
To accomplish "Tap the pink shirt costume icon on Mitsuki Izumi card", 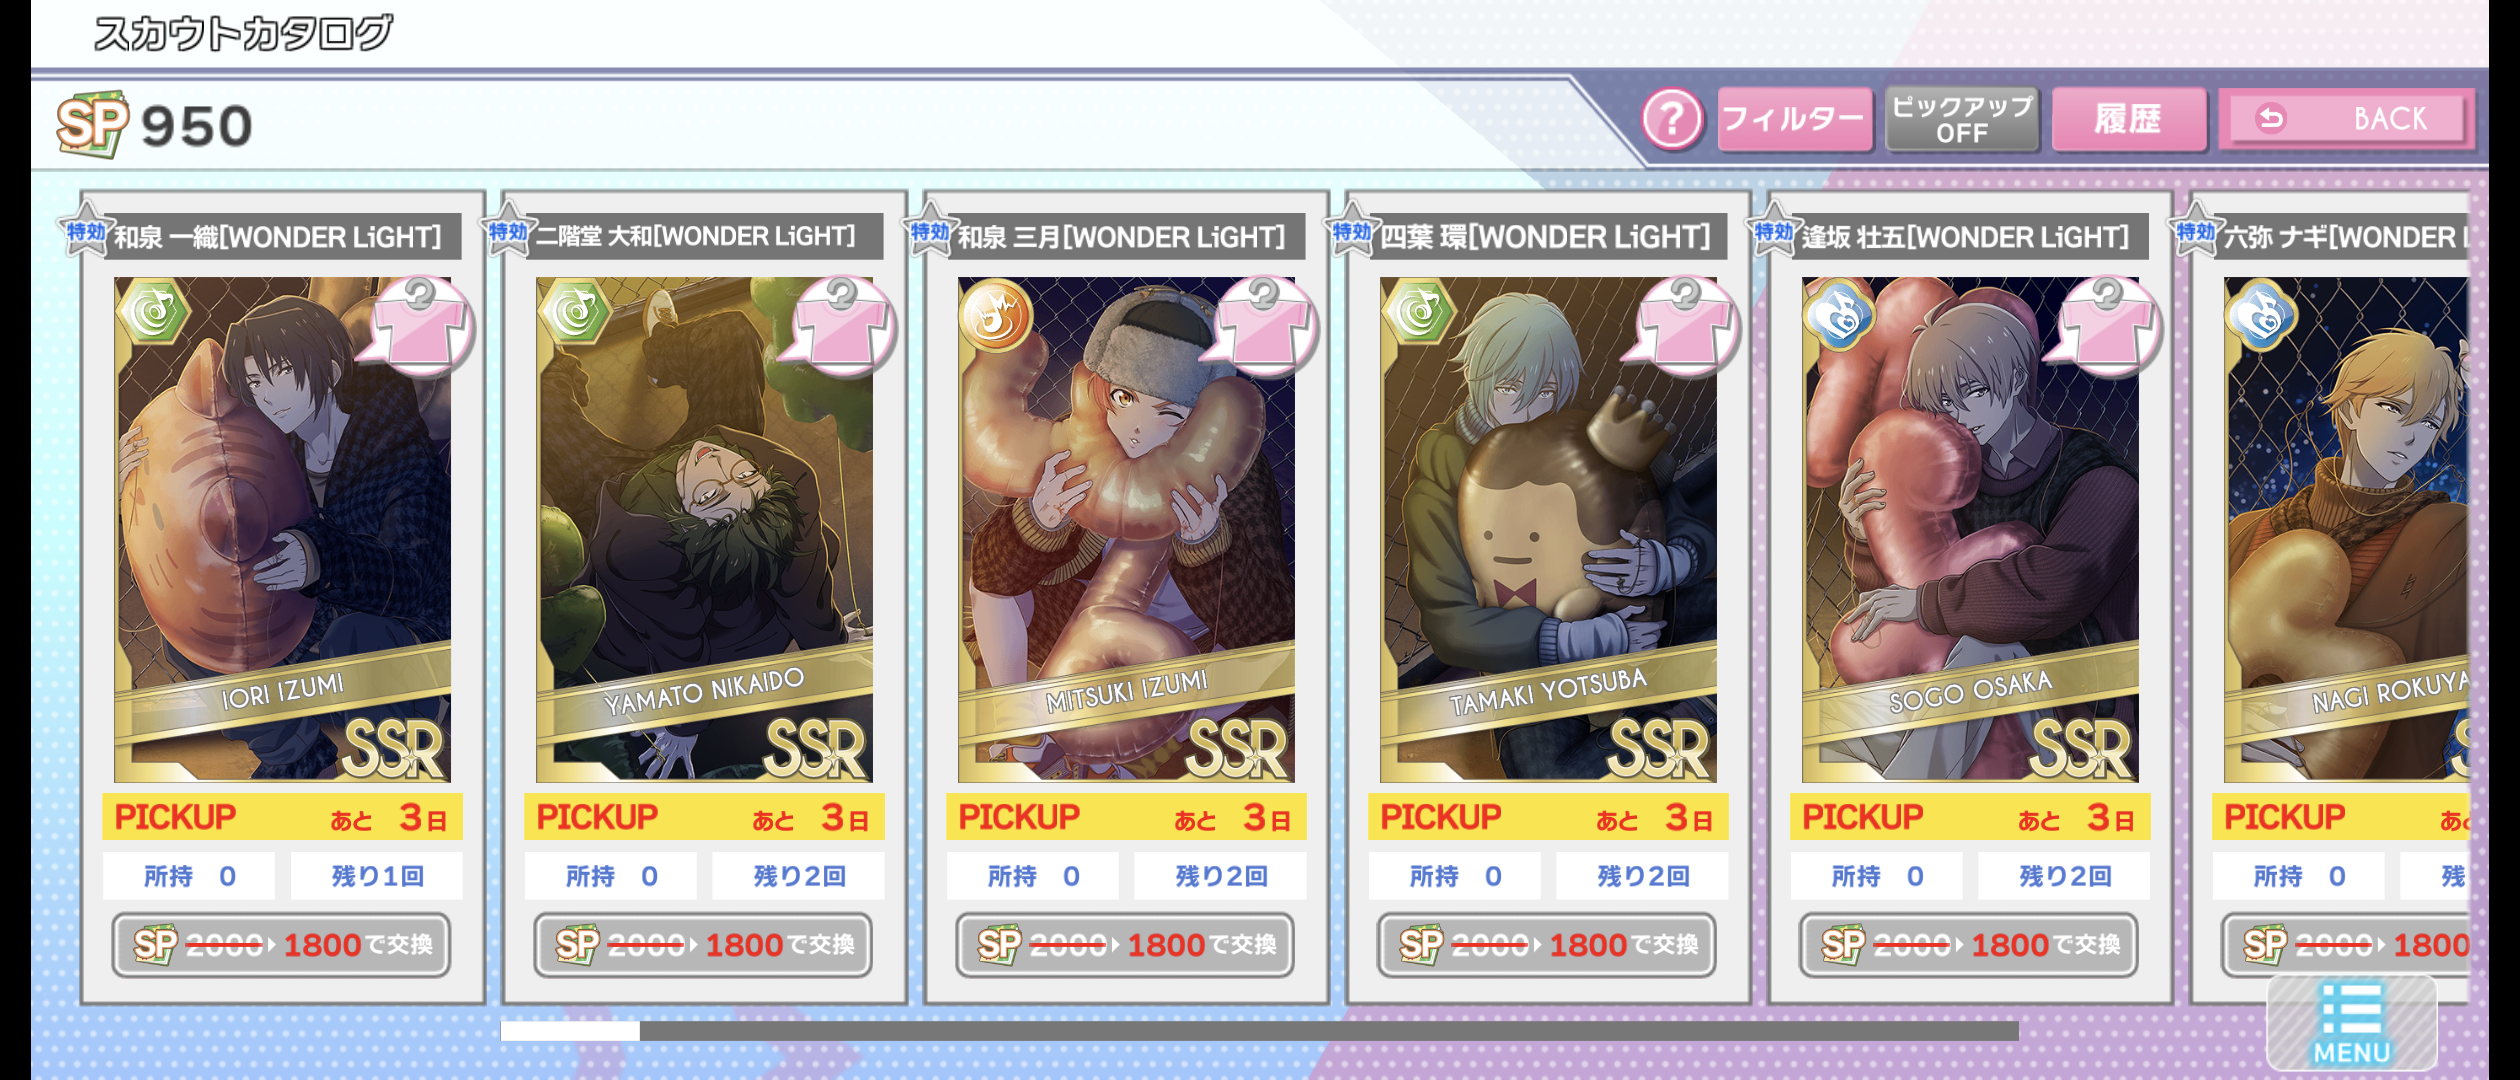I will click(1264, 326).
